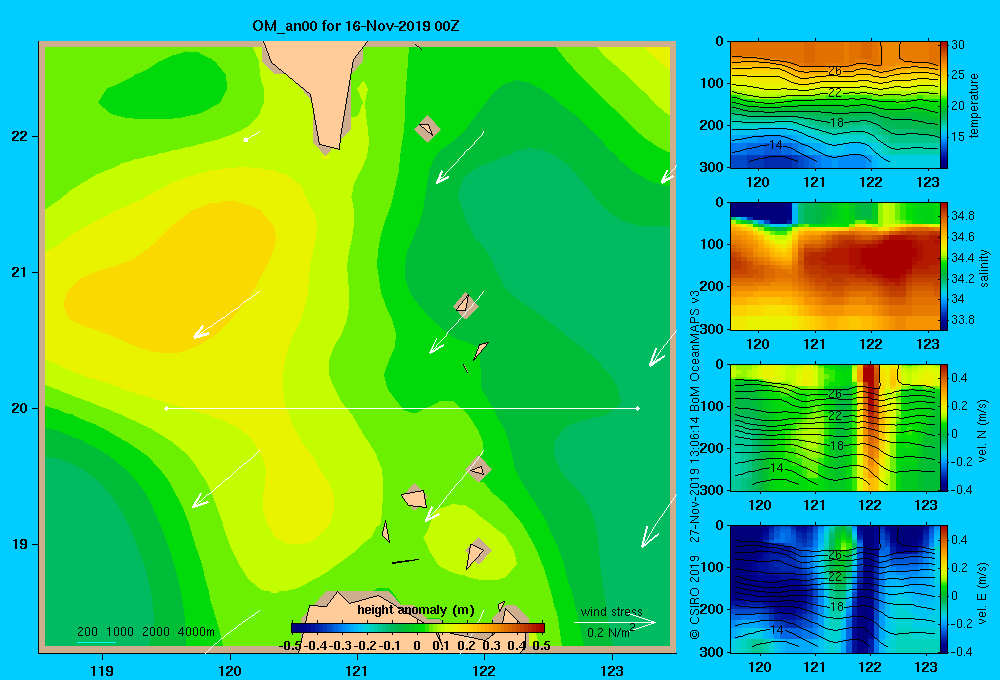Click the "26" contour label in temperature panel
1000x680 pixels.
pos(835,70)
